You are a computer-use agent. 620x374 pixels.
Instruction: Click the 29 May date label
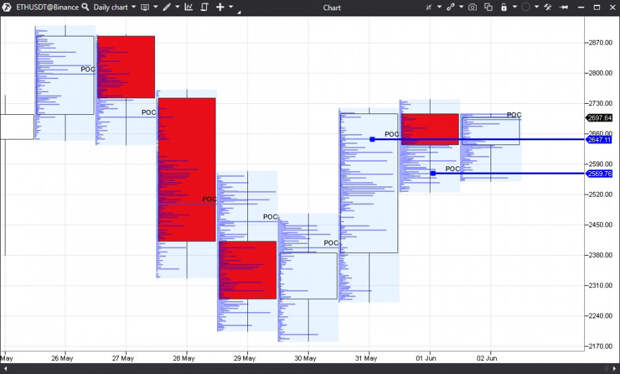[244, 358]
